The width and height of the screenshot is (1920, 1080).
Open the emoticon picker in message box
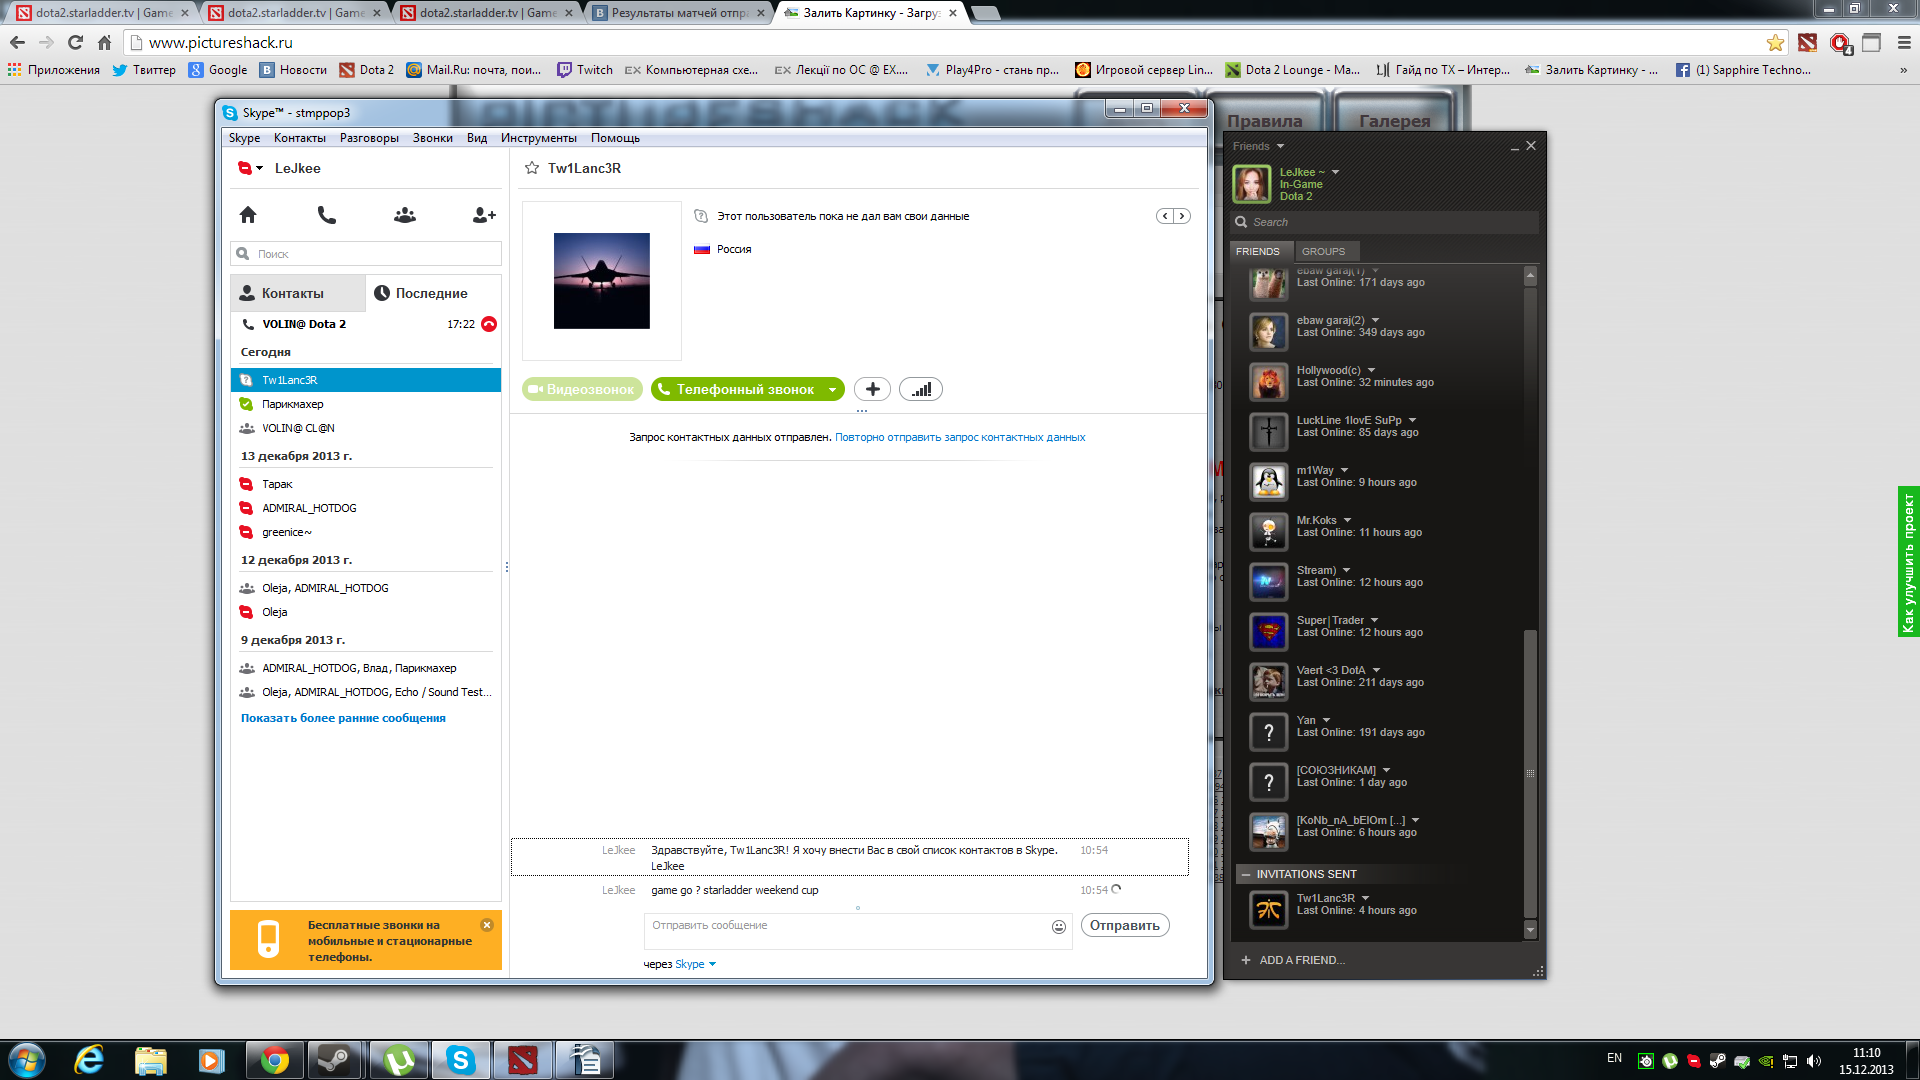click(x=1059, y=927)
